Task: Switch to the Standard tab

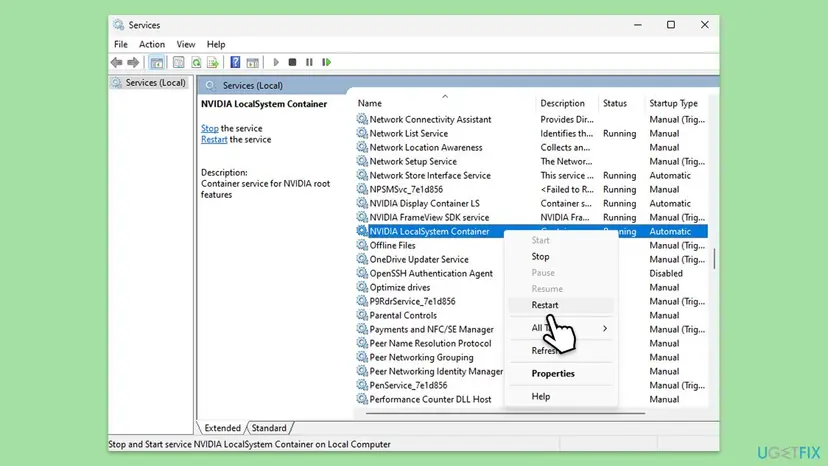Action: pos(269,428)
